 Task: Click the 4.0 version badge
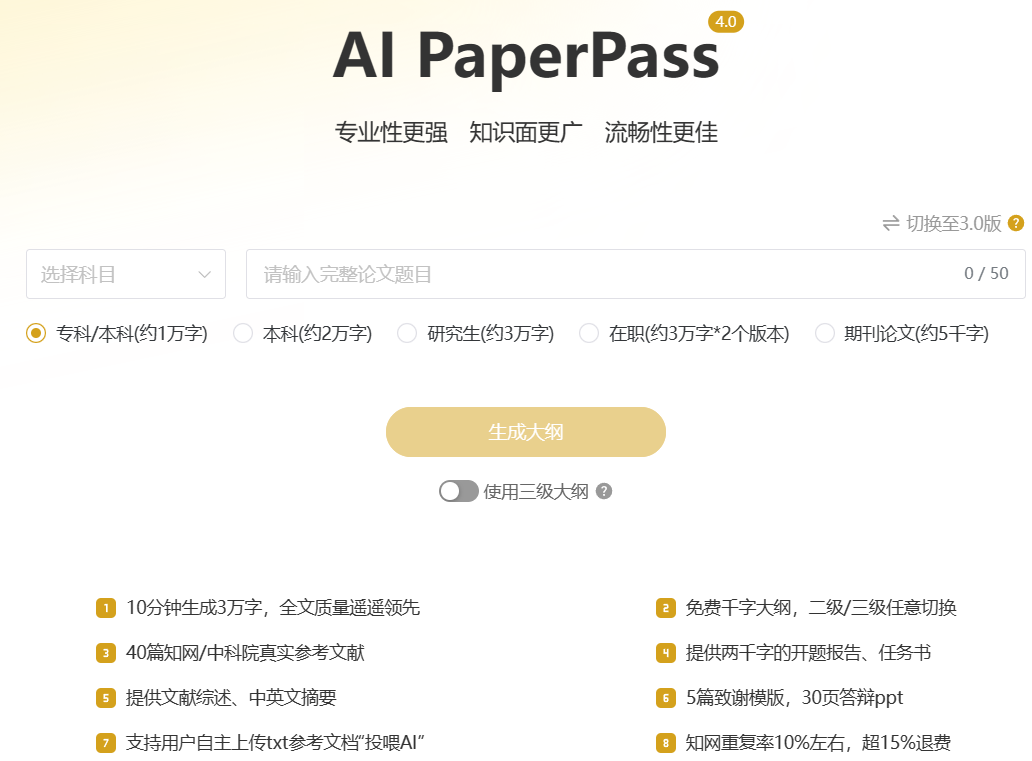pos(726,22)
